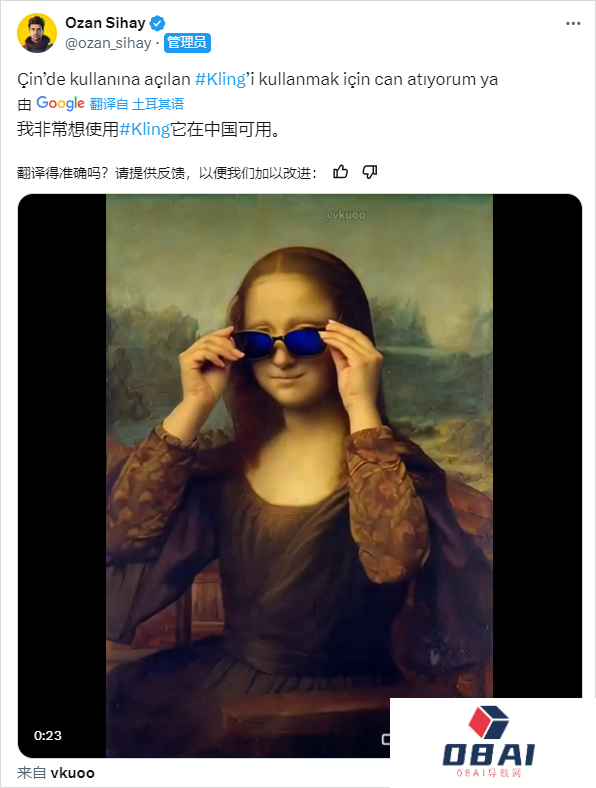Click the 0:23 video duration label
The image size is (596, 788).
48,735
